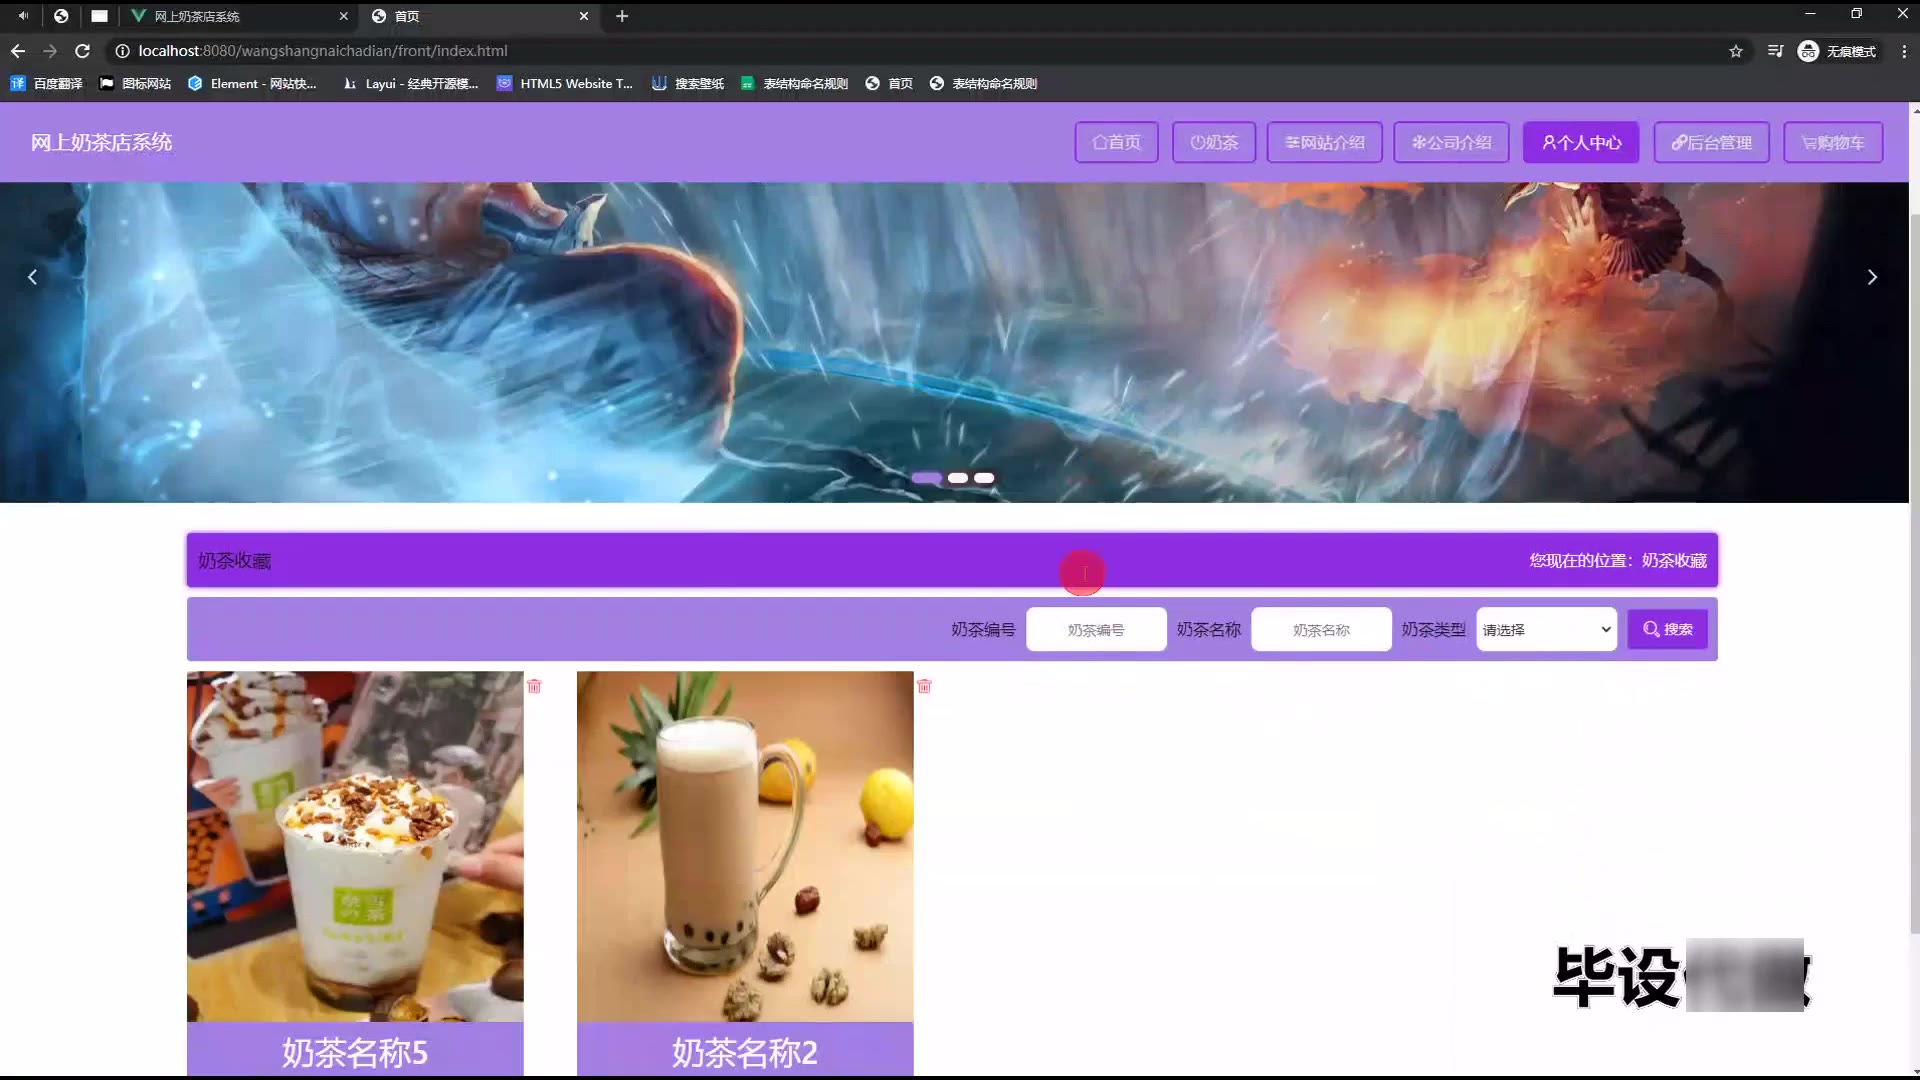Screen dimensions: 1920x1080
Task: Open a new browser tab
Action: coord(622,16)
